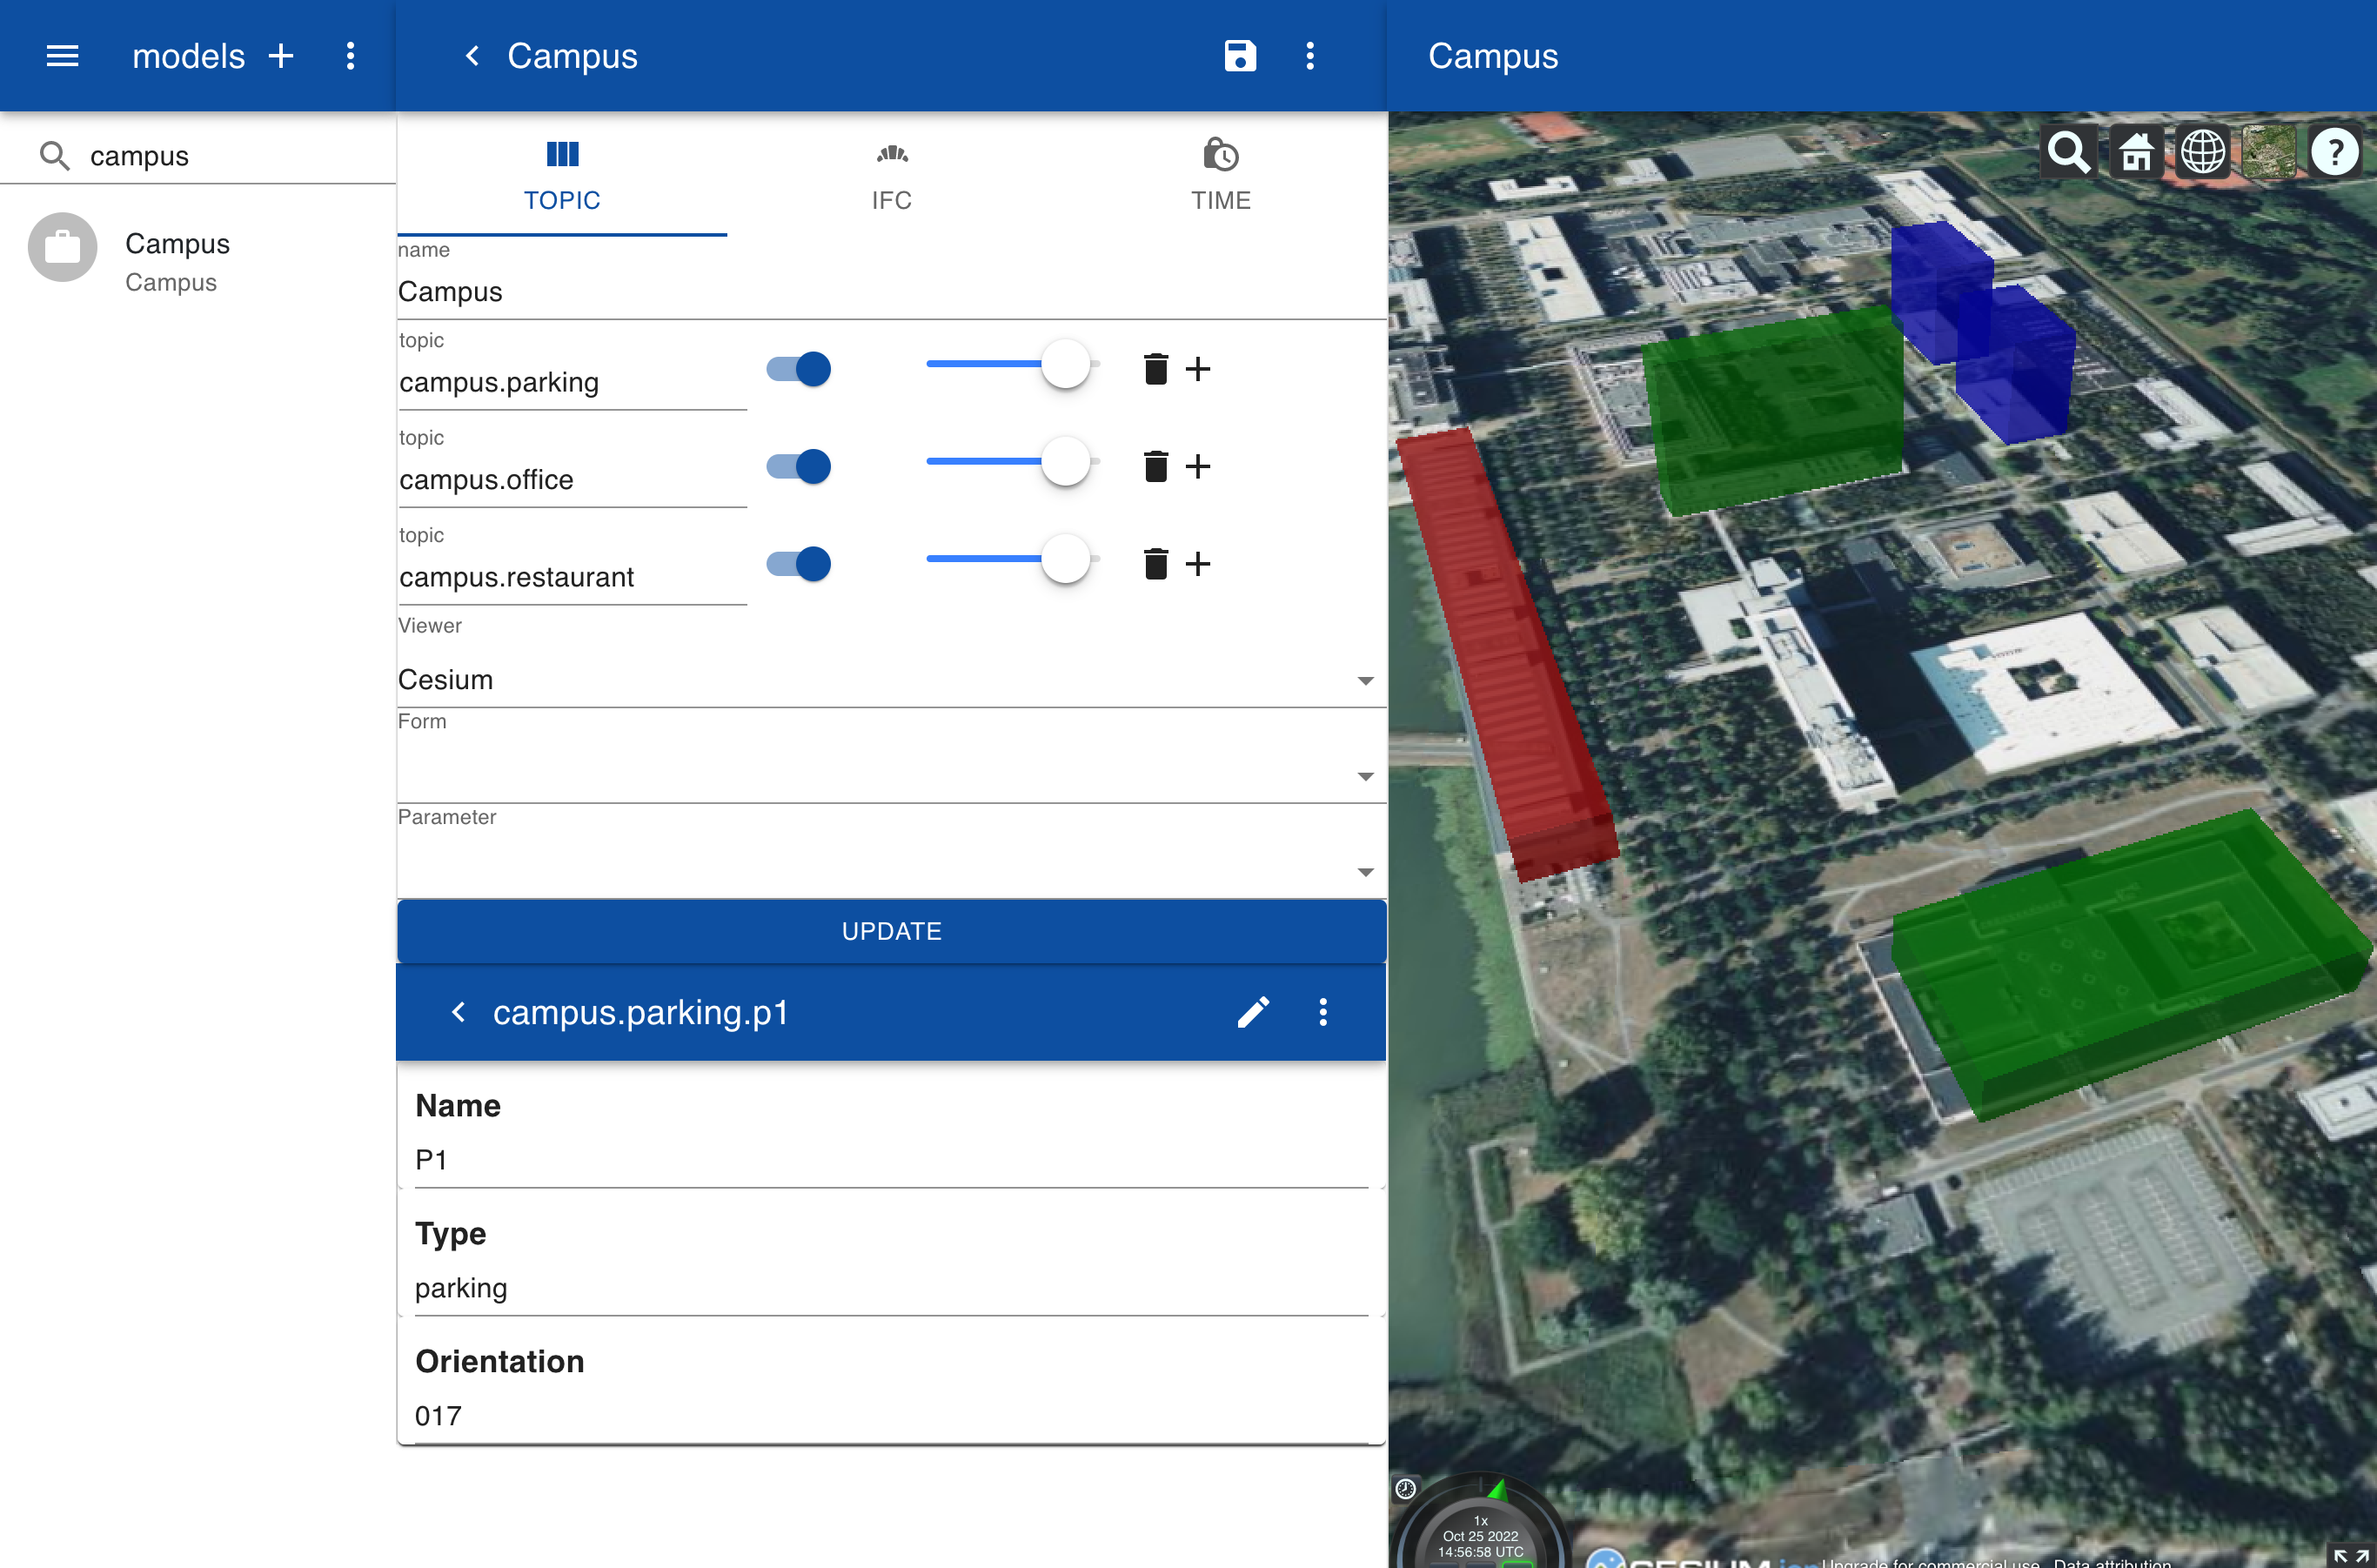Reset view with Cesium home icon
The height and width of the screenshot is (1568, 2377).
pyautogui.click(x=2135, y=152)
